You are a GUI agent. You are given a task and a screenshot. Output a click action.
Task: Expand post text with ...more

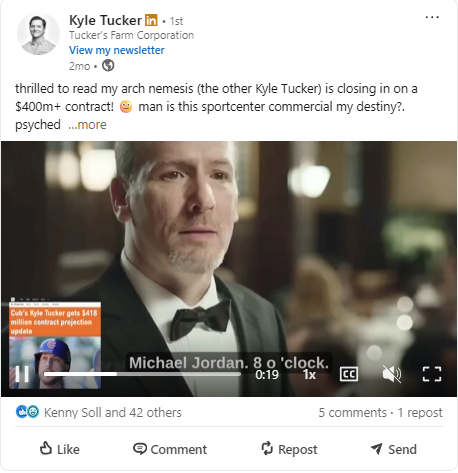coord(87,125)
